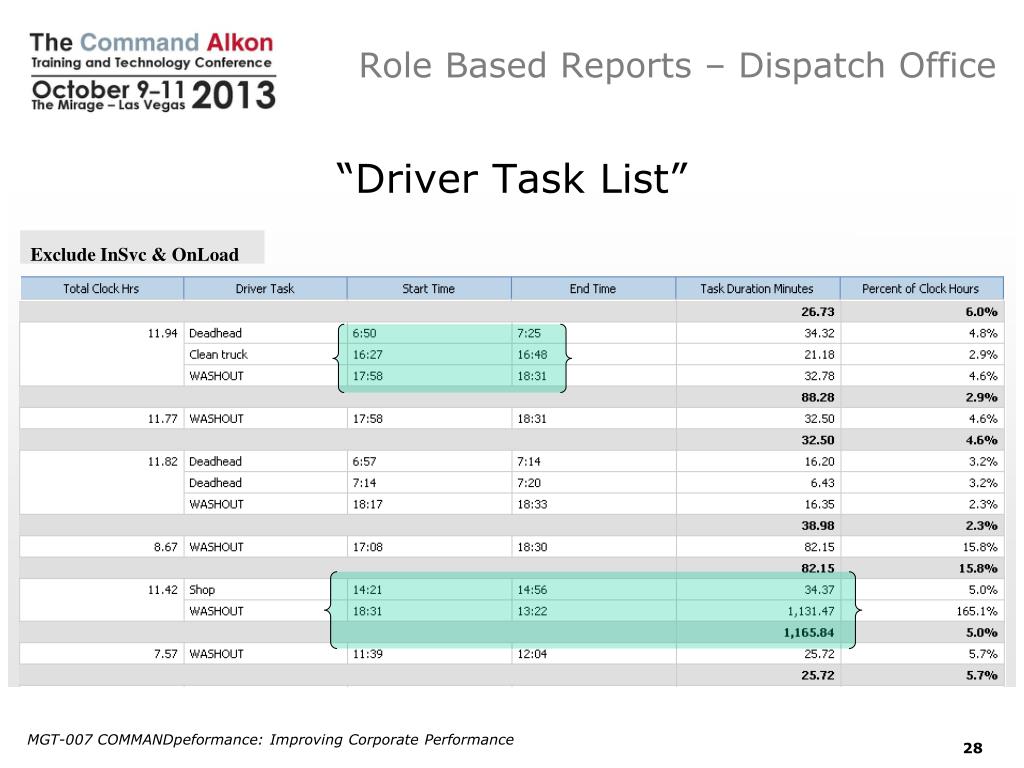1024x768 pixels.
Task: Click total clock hours 11.82
Action: tap(163, 462)
